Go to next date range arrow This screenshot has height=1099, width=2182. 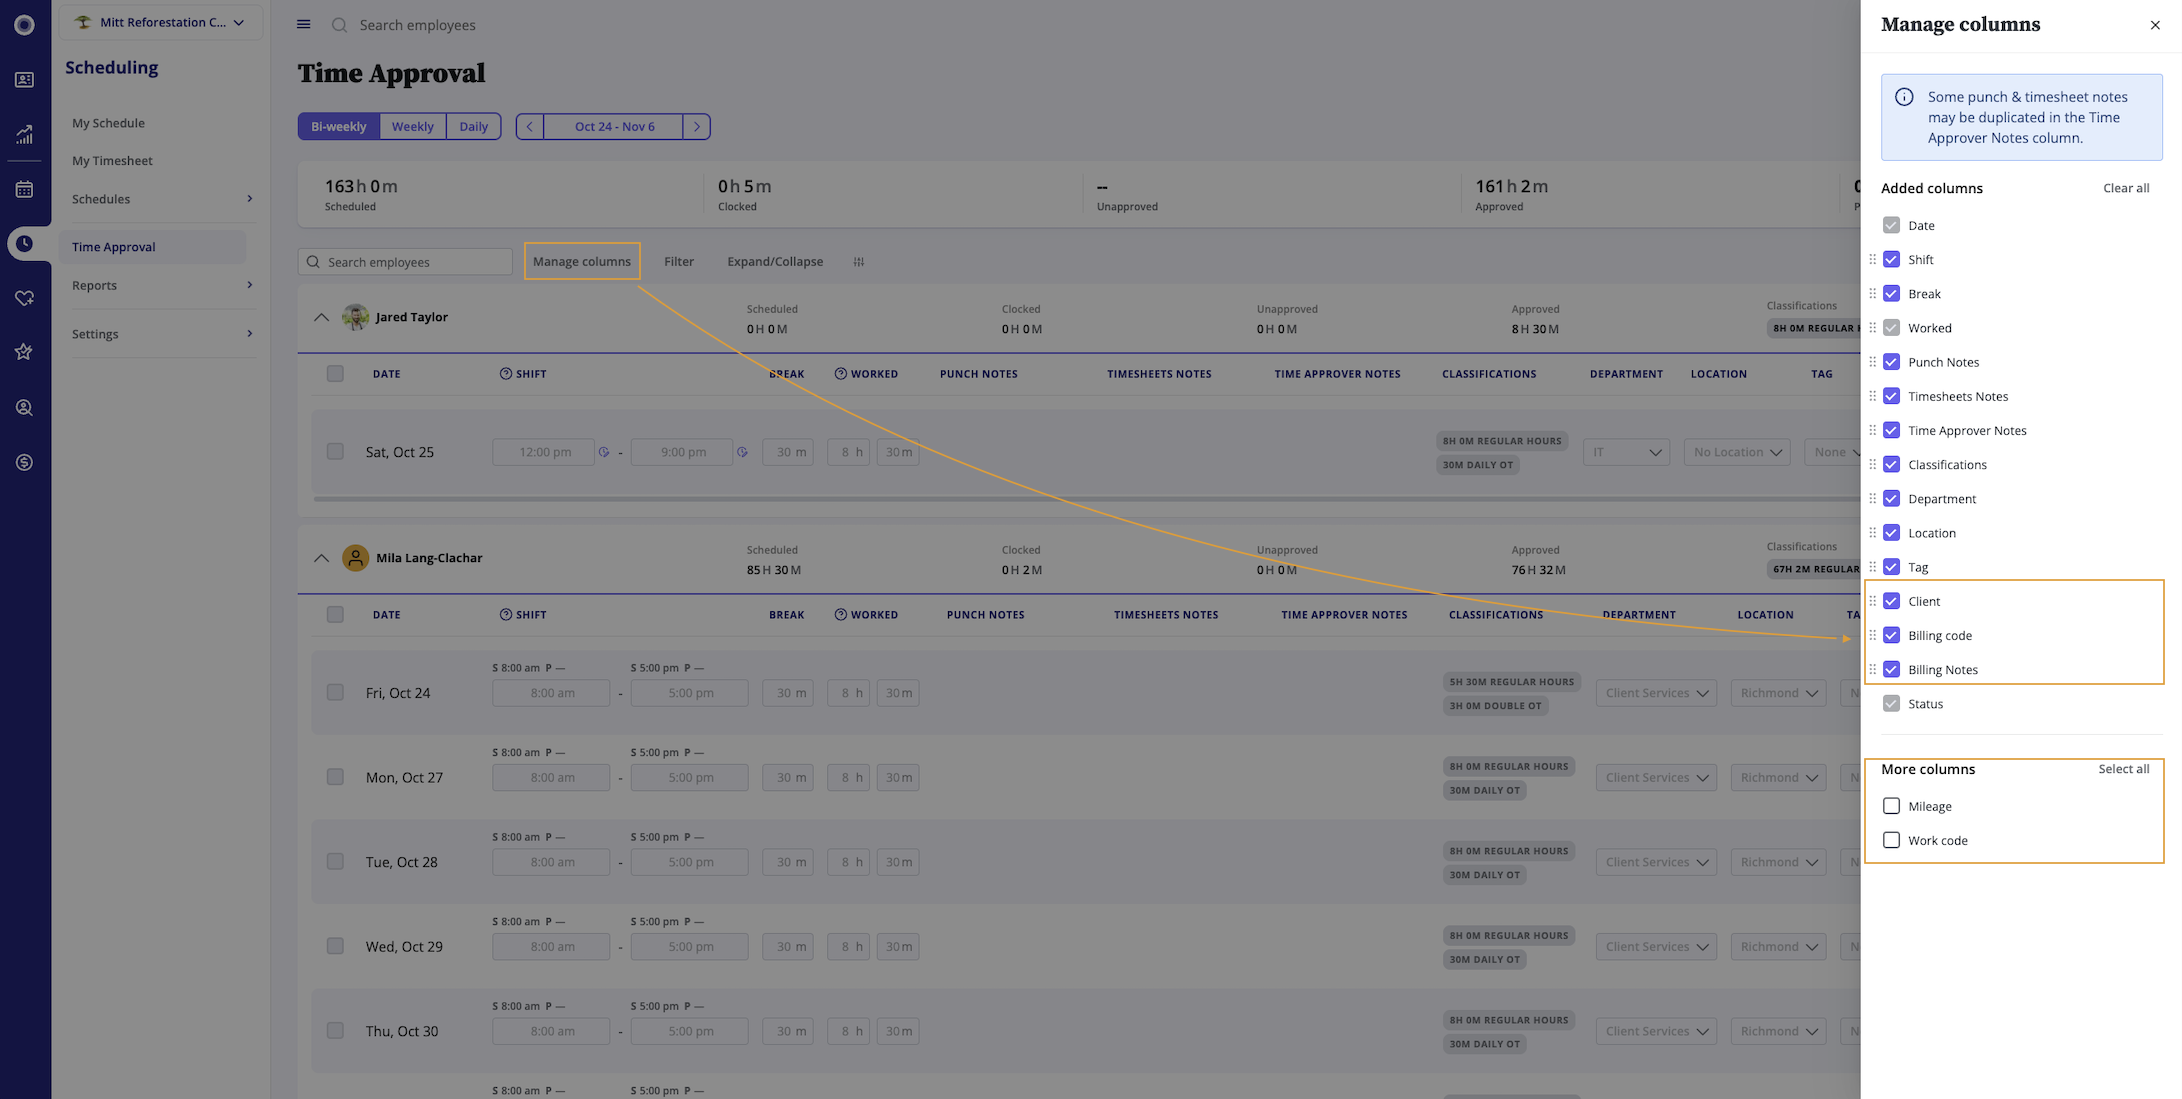[697, 127]
